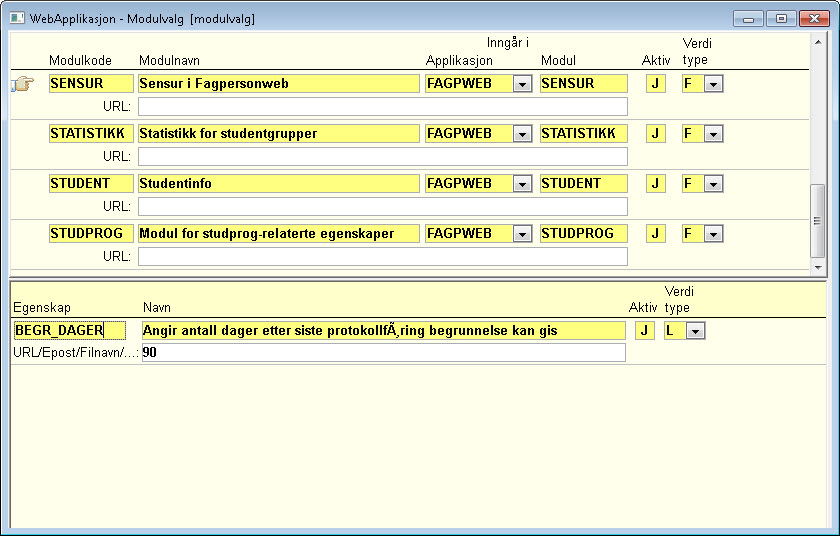Click the Modulnavn column header
The width and height of the screenshot is (840, 536).
(169, 61)
